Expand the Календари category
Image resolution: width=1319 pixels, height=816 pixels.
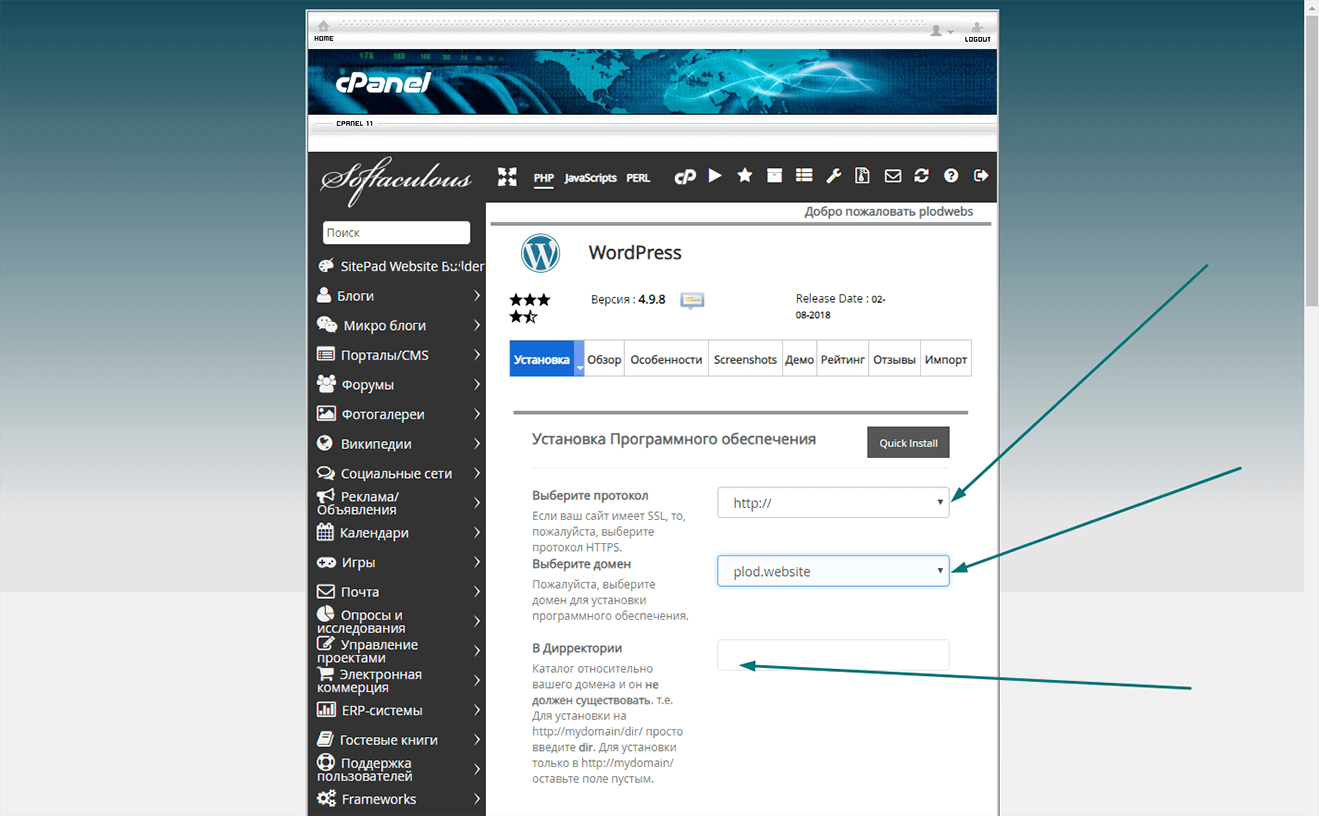(399, 533)
